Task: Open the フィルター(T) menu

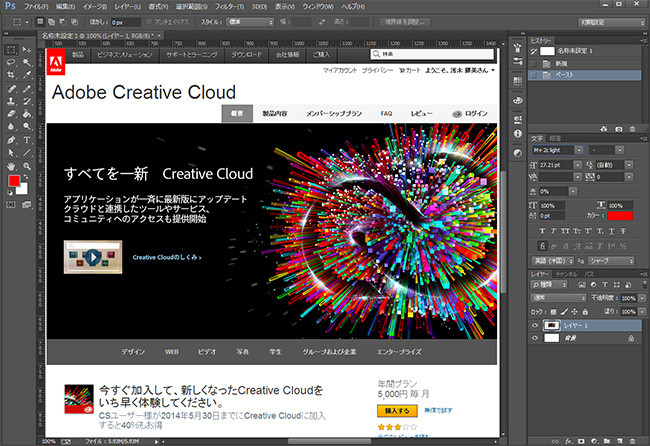Action: pos(229,7)
